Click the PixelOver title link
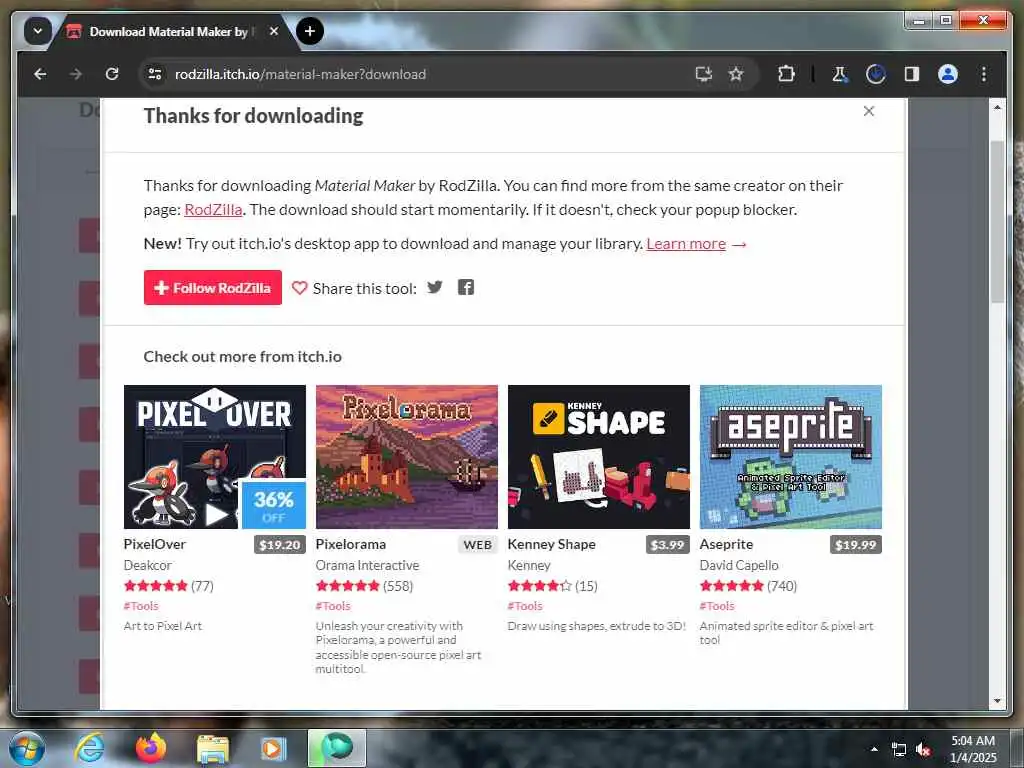Image resolution: width=1024 pixels, height=768 pixels. click(155, 544)
